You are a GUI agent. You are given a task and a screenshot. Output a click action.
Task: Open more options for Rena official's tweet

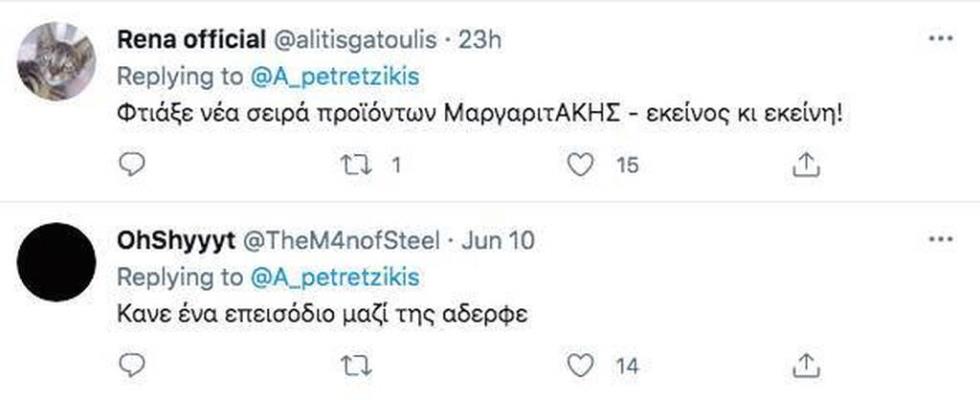click(941, 39)
